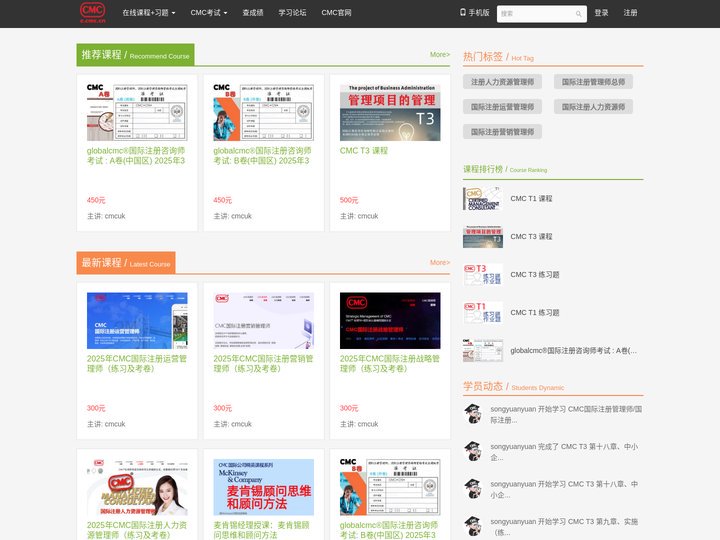Open avatar beside 完成了 CMC T3 第十八章 activity
The image size is (720, 540).
click(x=472, y=451)
